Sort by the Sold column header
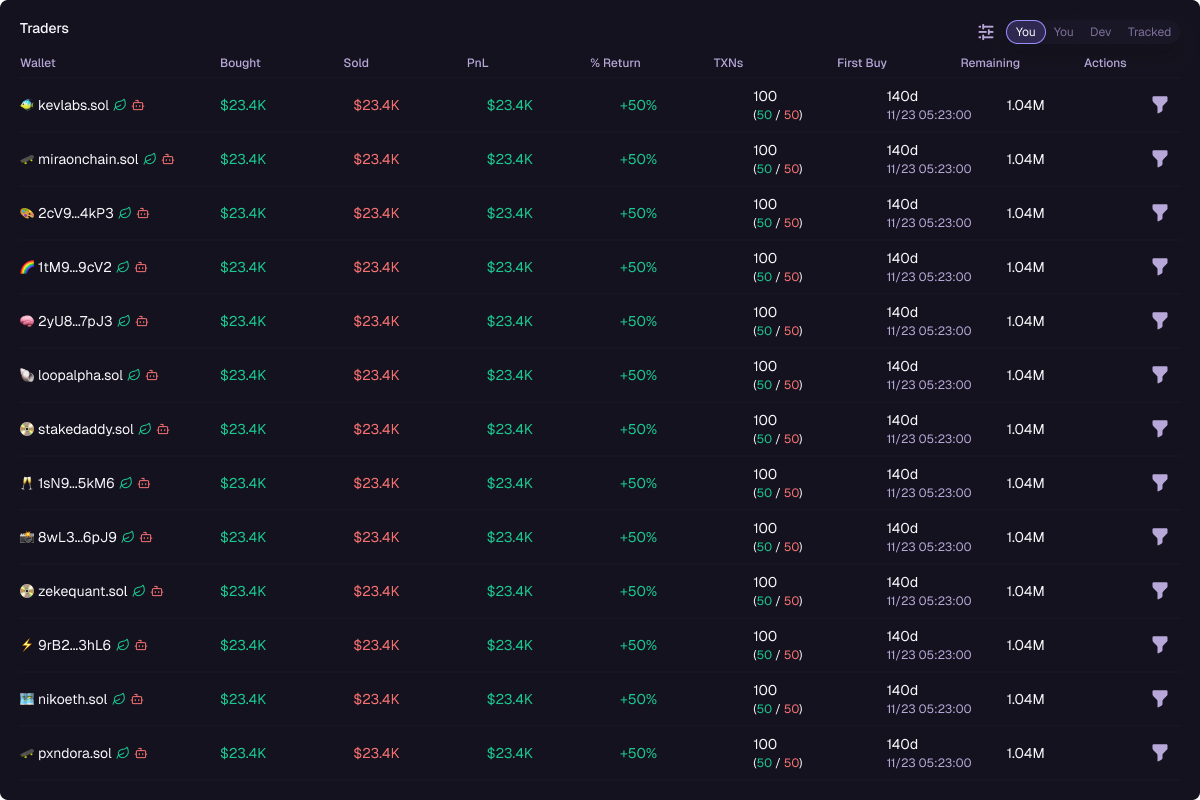The image size is (1200, 800). 356,63
